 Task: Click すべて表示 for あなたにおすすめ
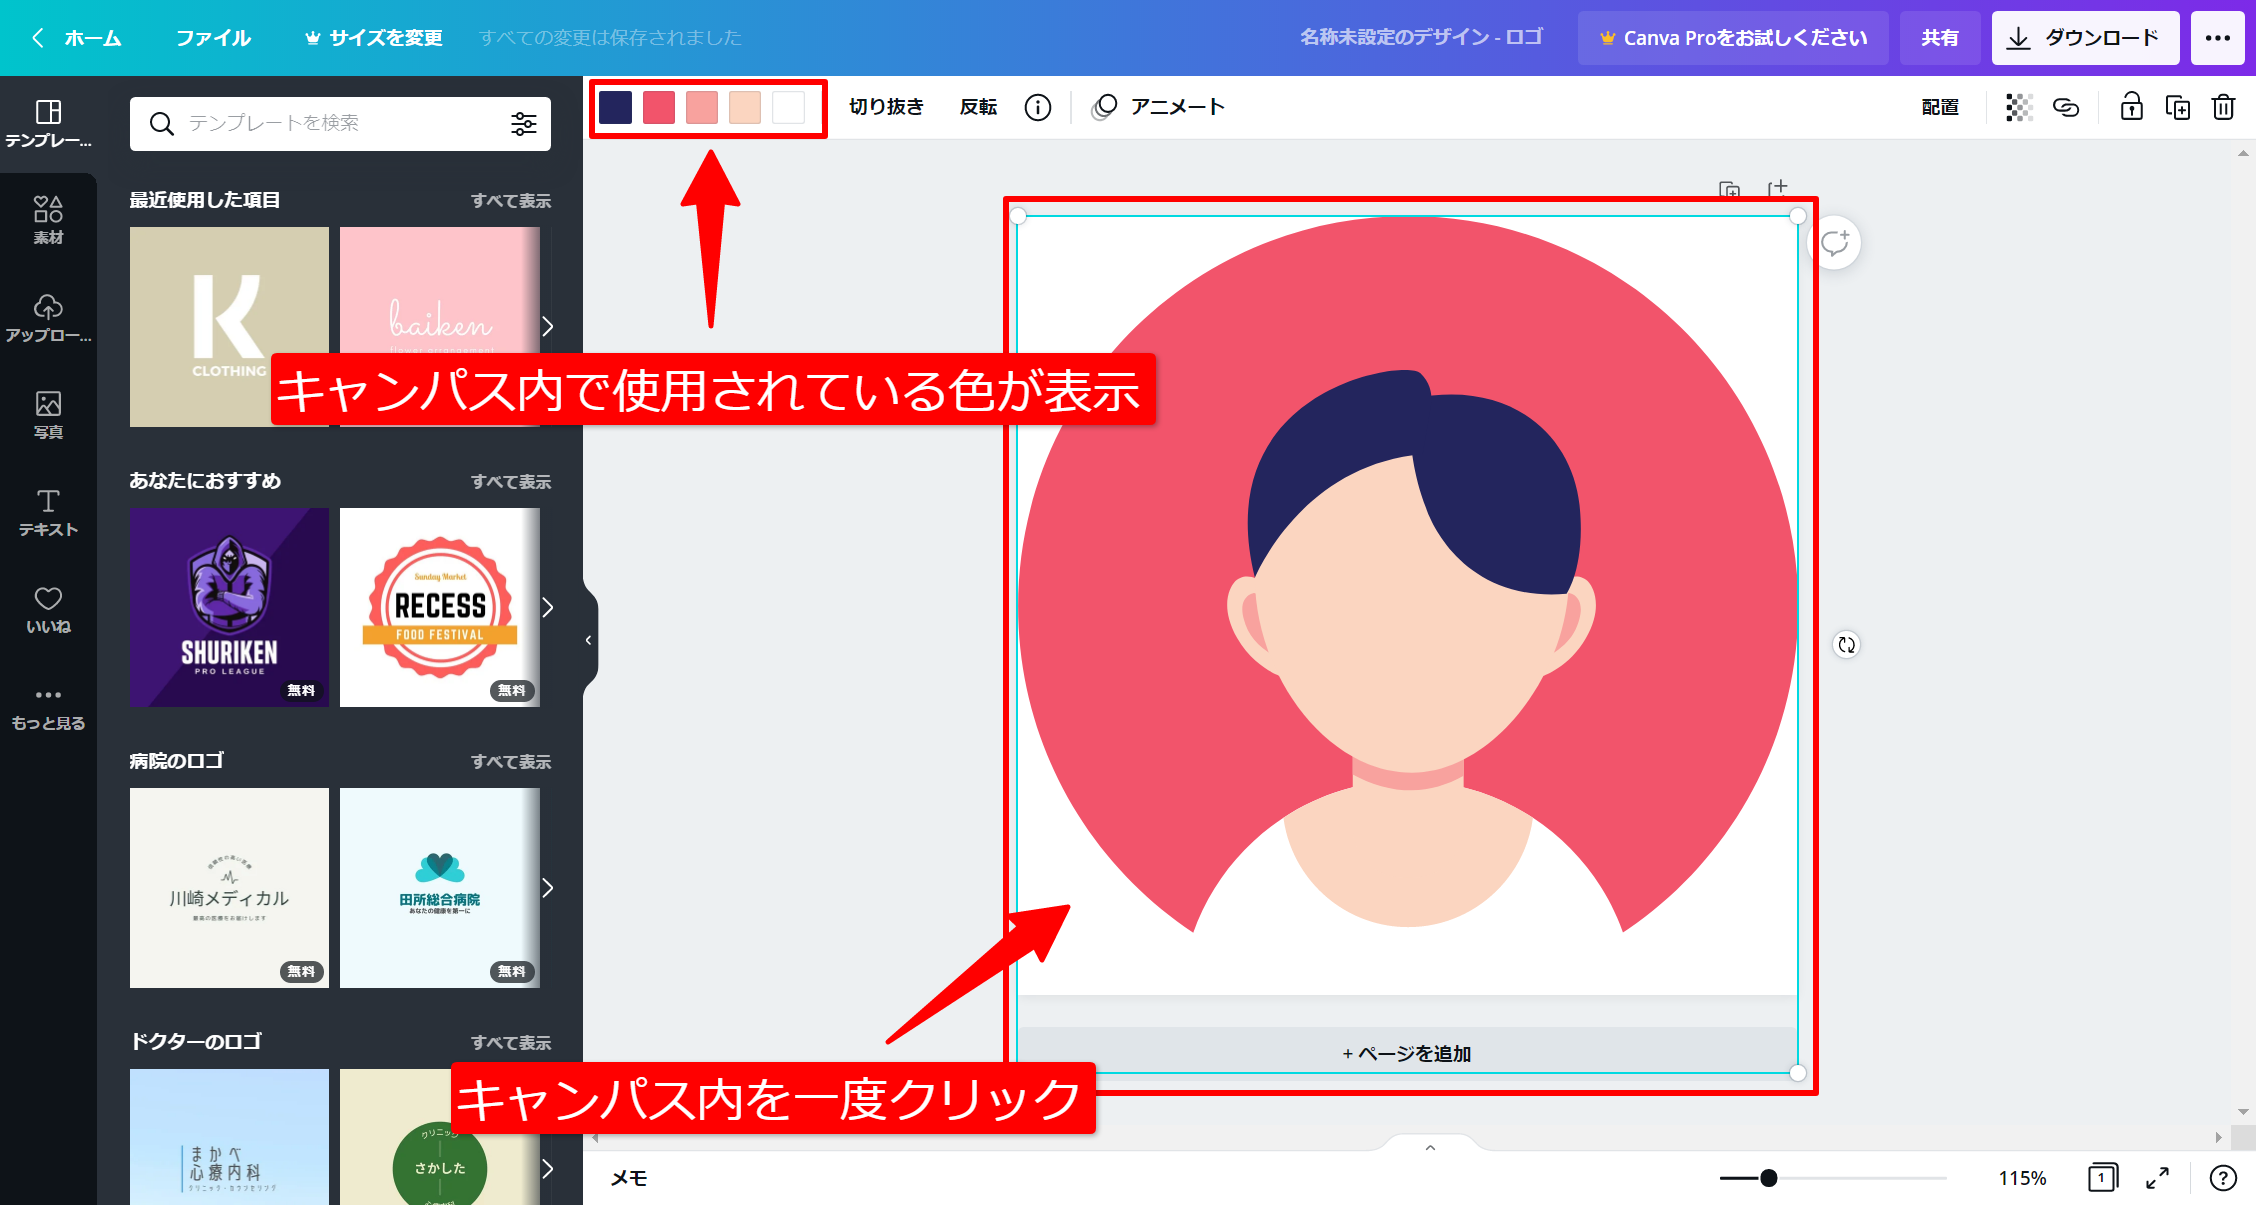[x=511, y=482]
